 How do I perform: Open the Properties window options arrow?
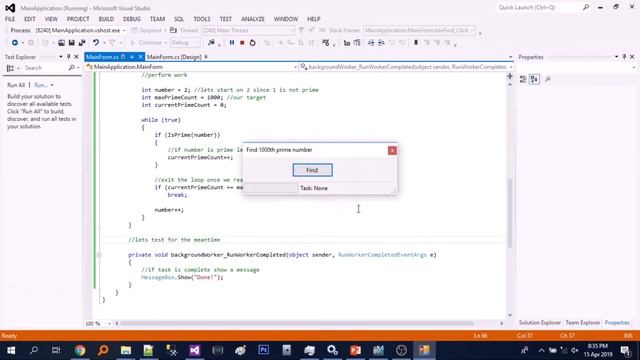[616, 57]
